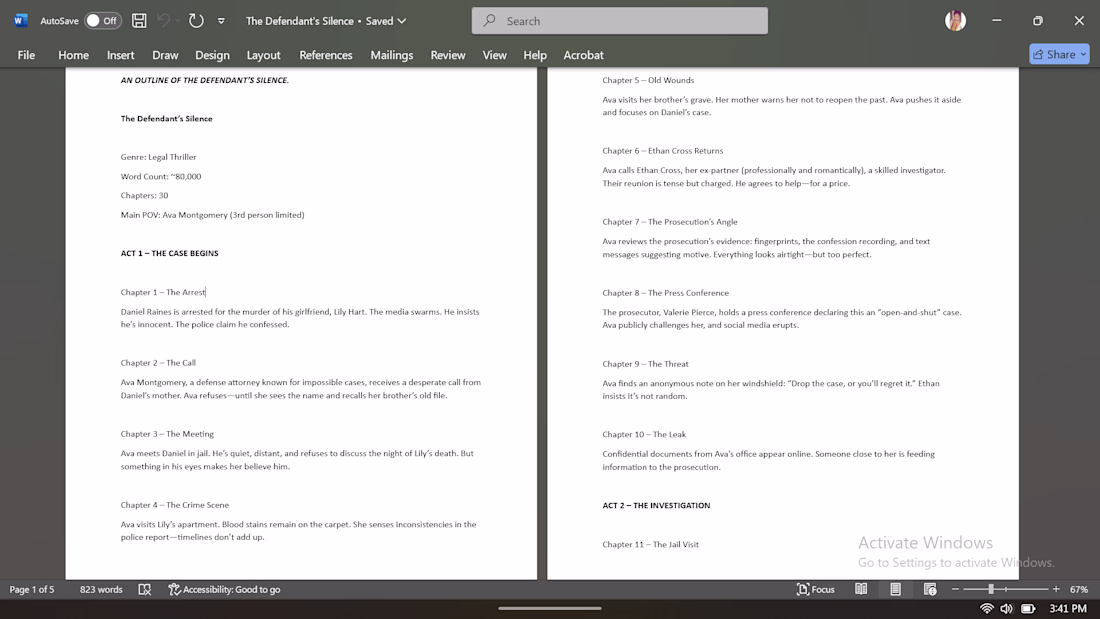
Task: Open the Draw tab
Action: (x=165, y=55)
